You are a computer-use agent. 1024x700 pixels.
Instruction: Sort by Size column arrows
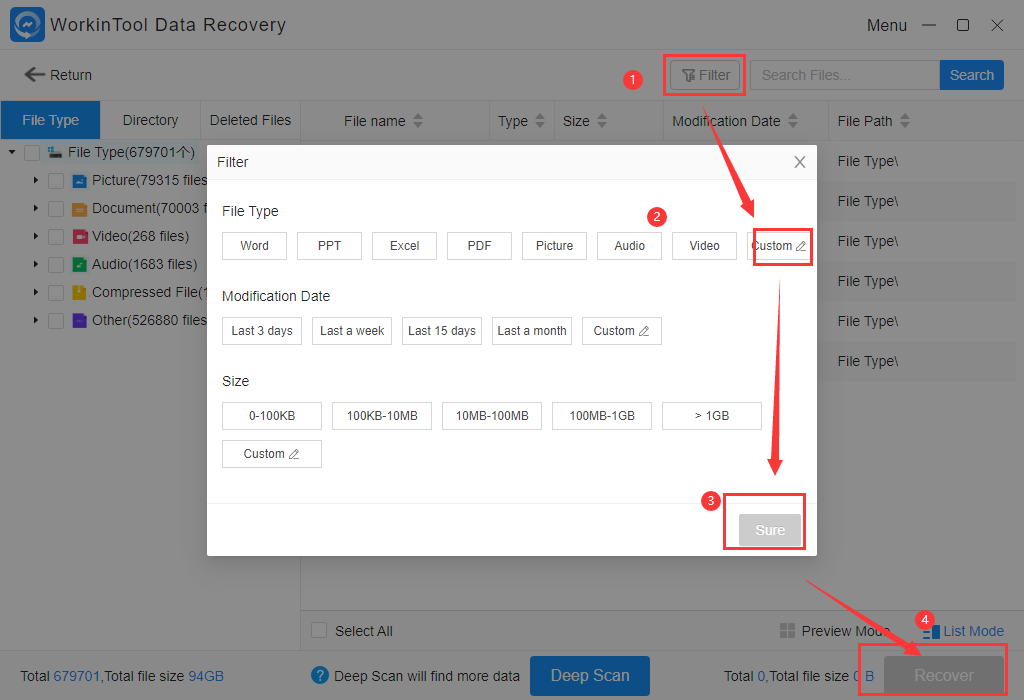(601, 121)
